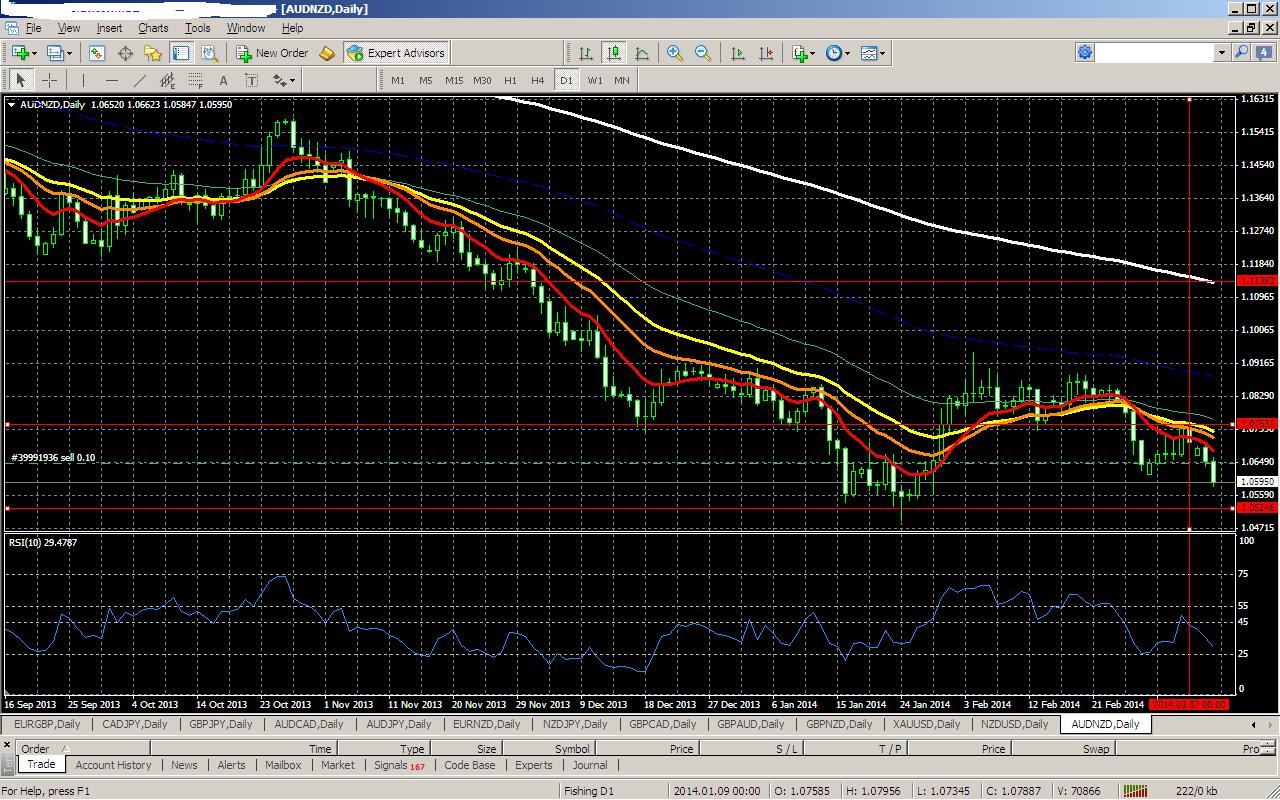Select the Fibonacci Retracement tool
This screenshot has height=800, width=1280.
(196, 80)
